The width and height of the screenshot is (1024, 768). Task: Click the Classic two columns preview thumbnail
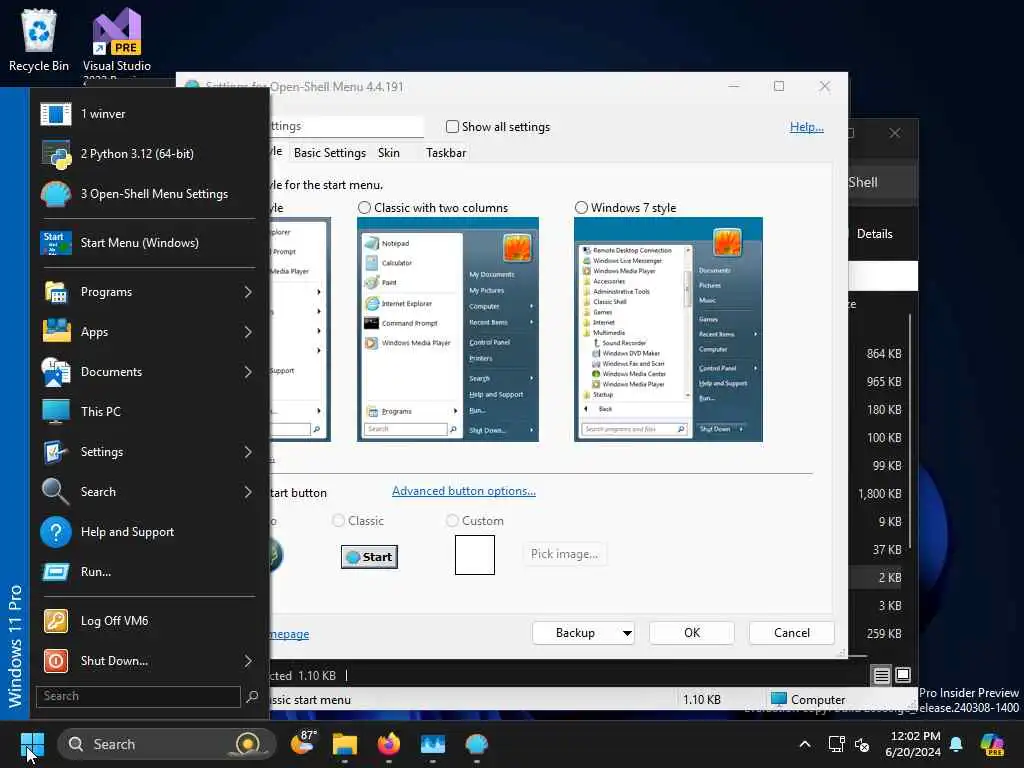448,330
